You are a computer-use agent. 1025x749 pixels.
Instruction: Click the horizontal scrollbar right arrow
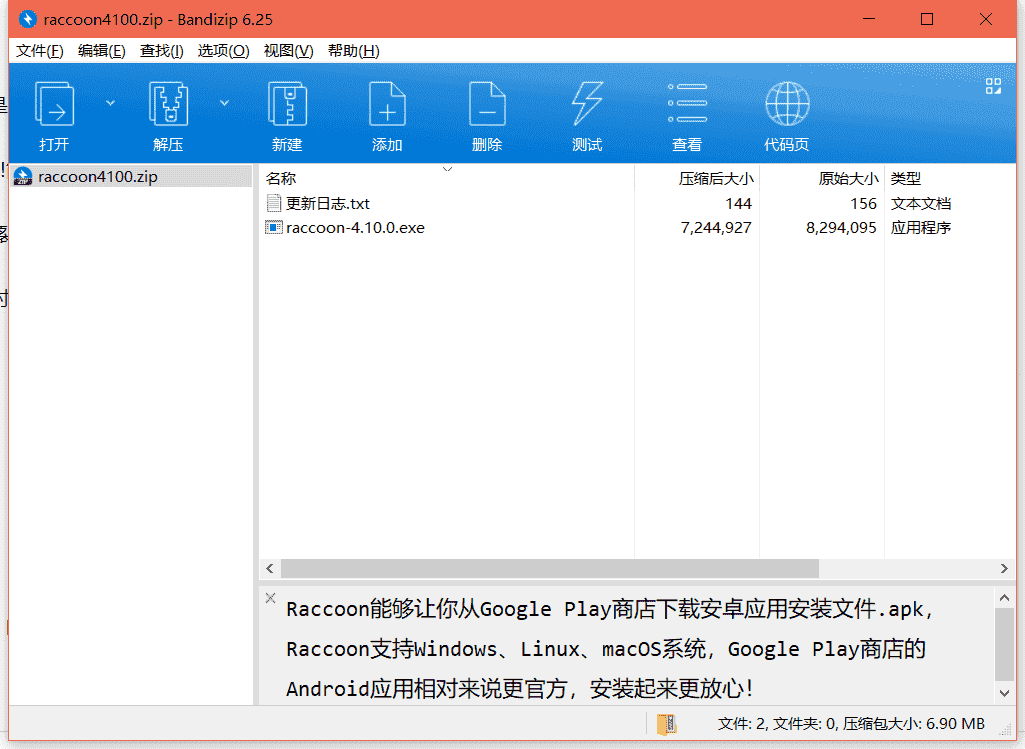point(1004,569)
